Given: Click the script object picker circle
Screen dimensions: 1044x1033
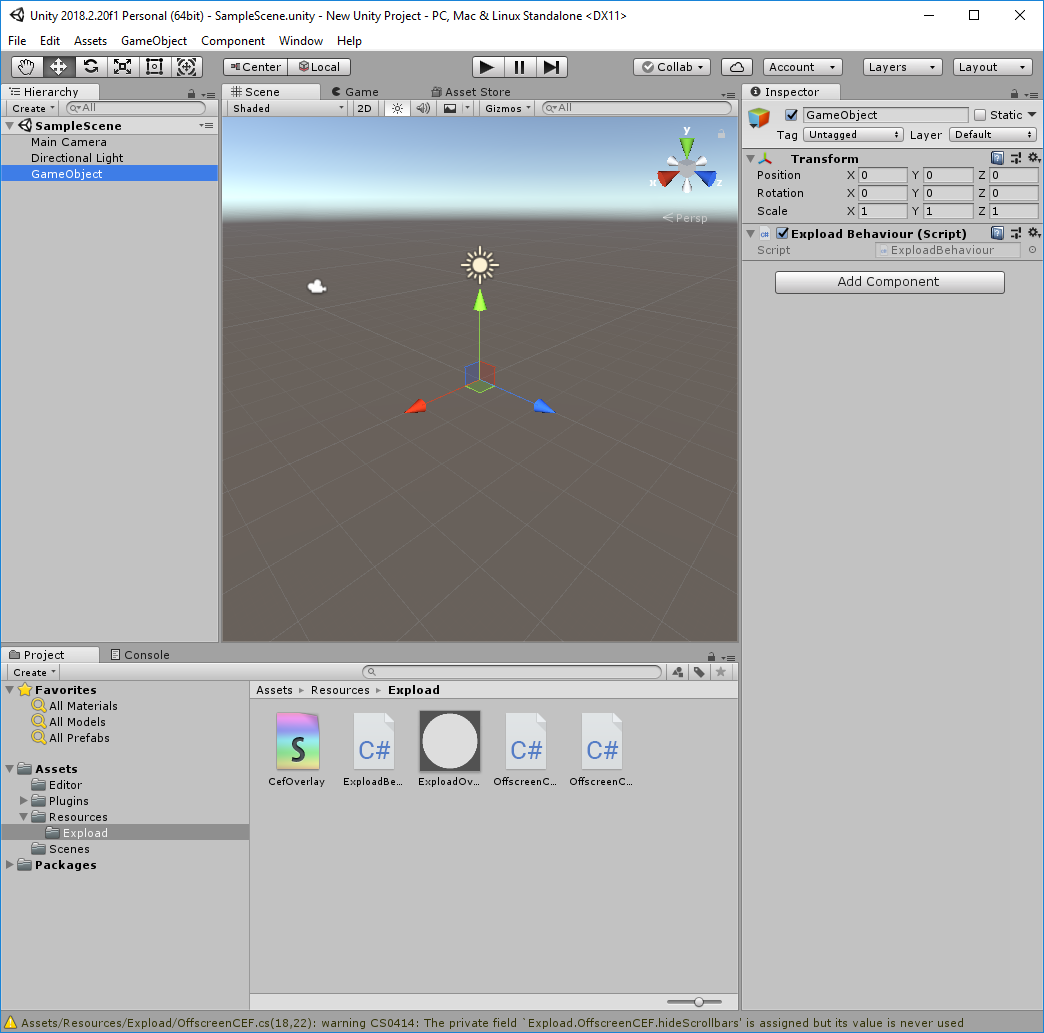Looking at the screenshot, I should point(1032,250).
